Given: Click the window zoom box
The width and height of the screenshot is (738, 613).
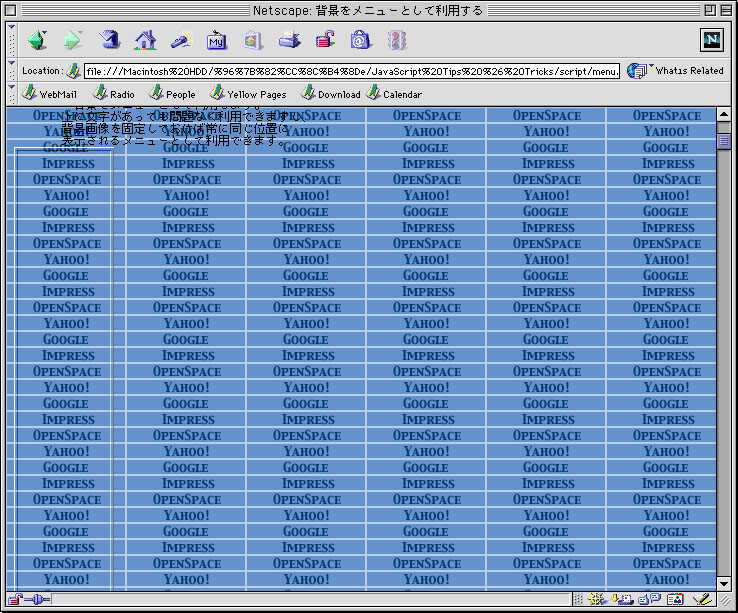Looking at the screenshot, I should [710, 10].
